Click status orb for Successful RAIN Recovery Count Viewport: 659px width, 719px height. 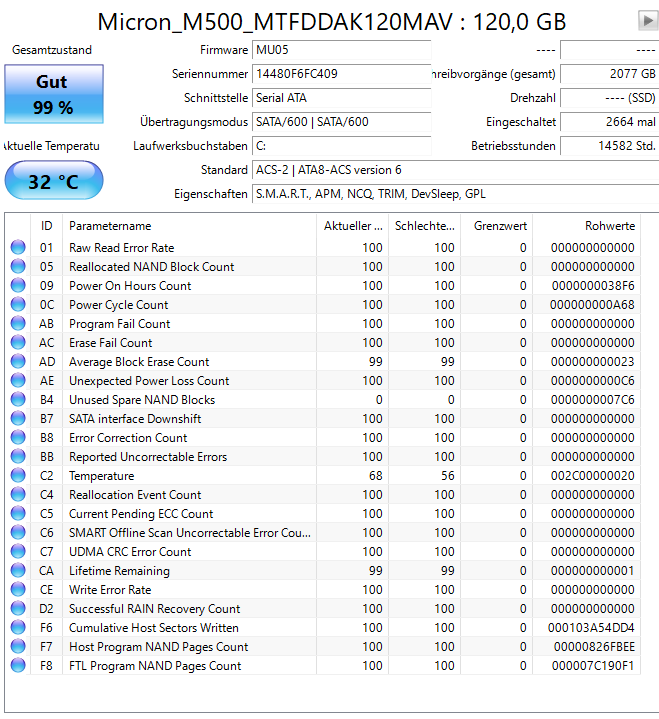click(x=18, y=608)
